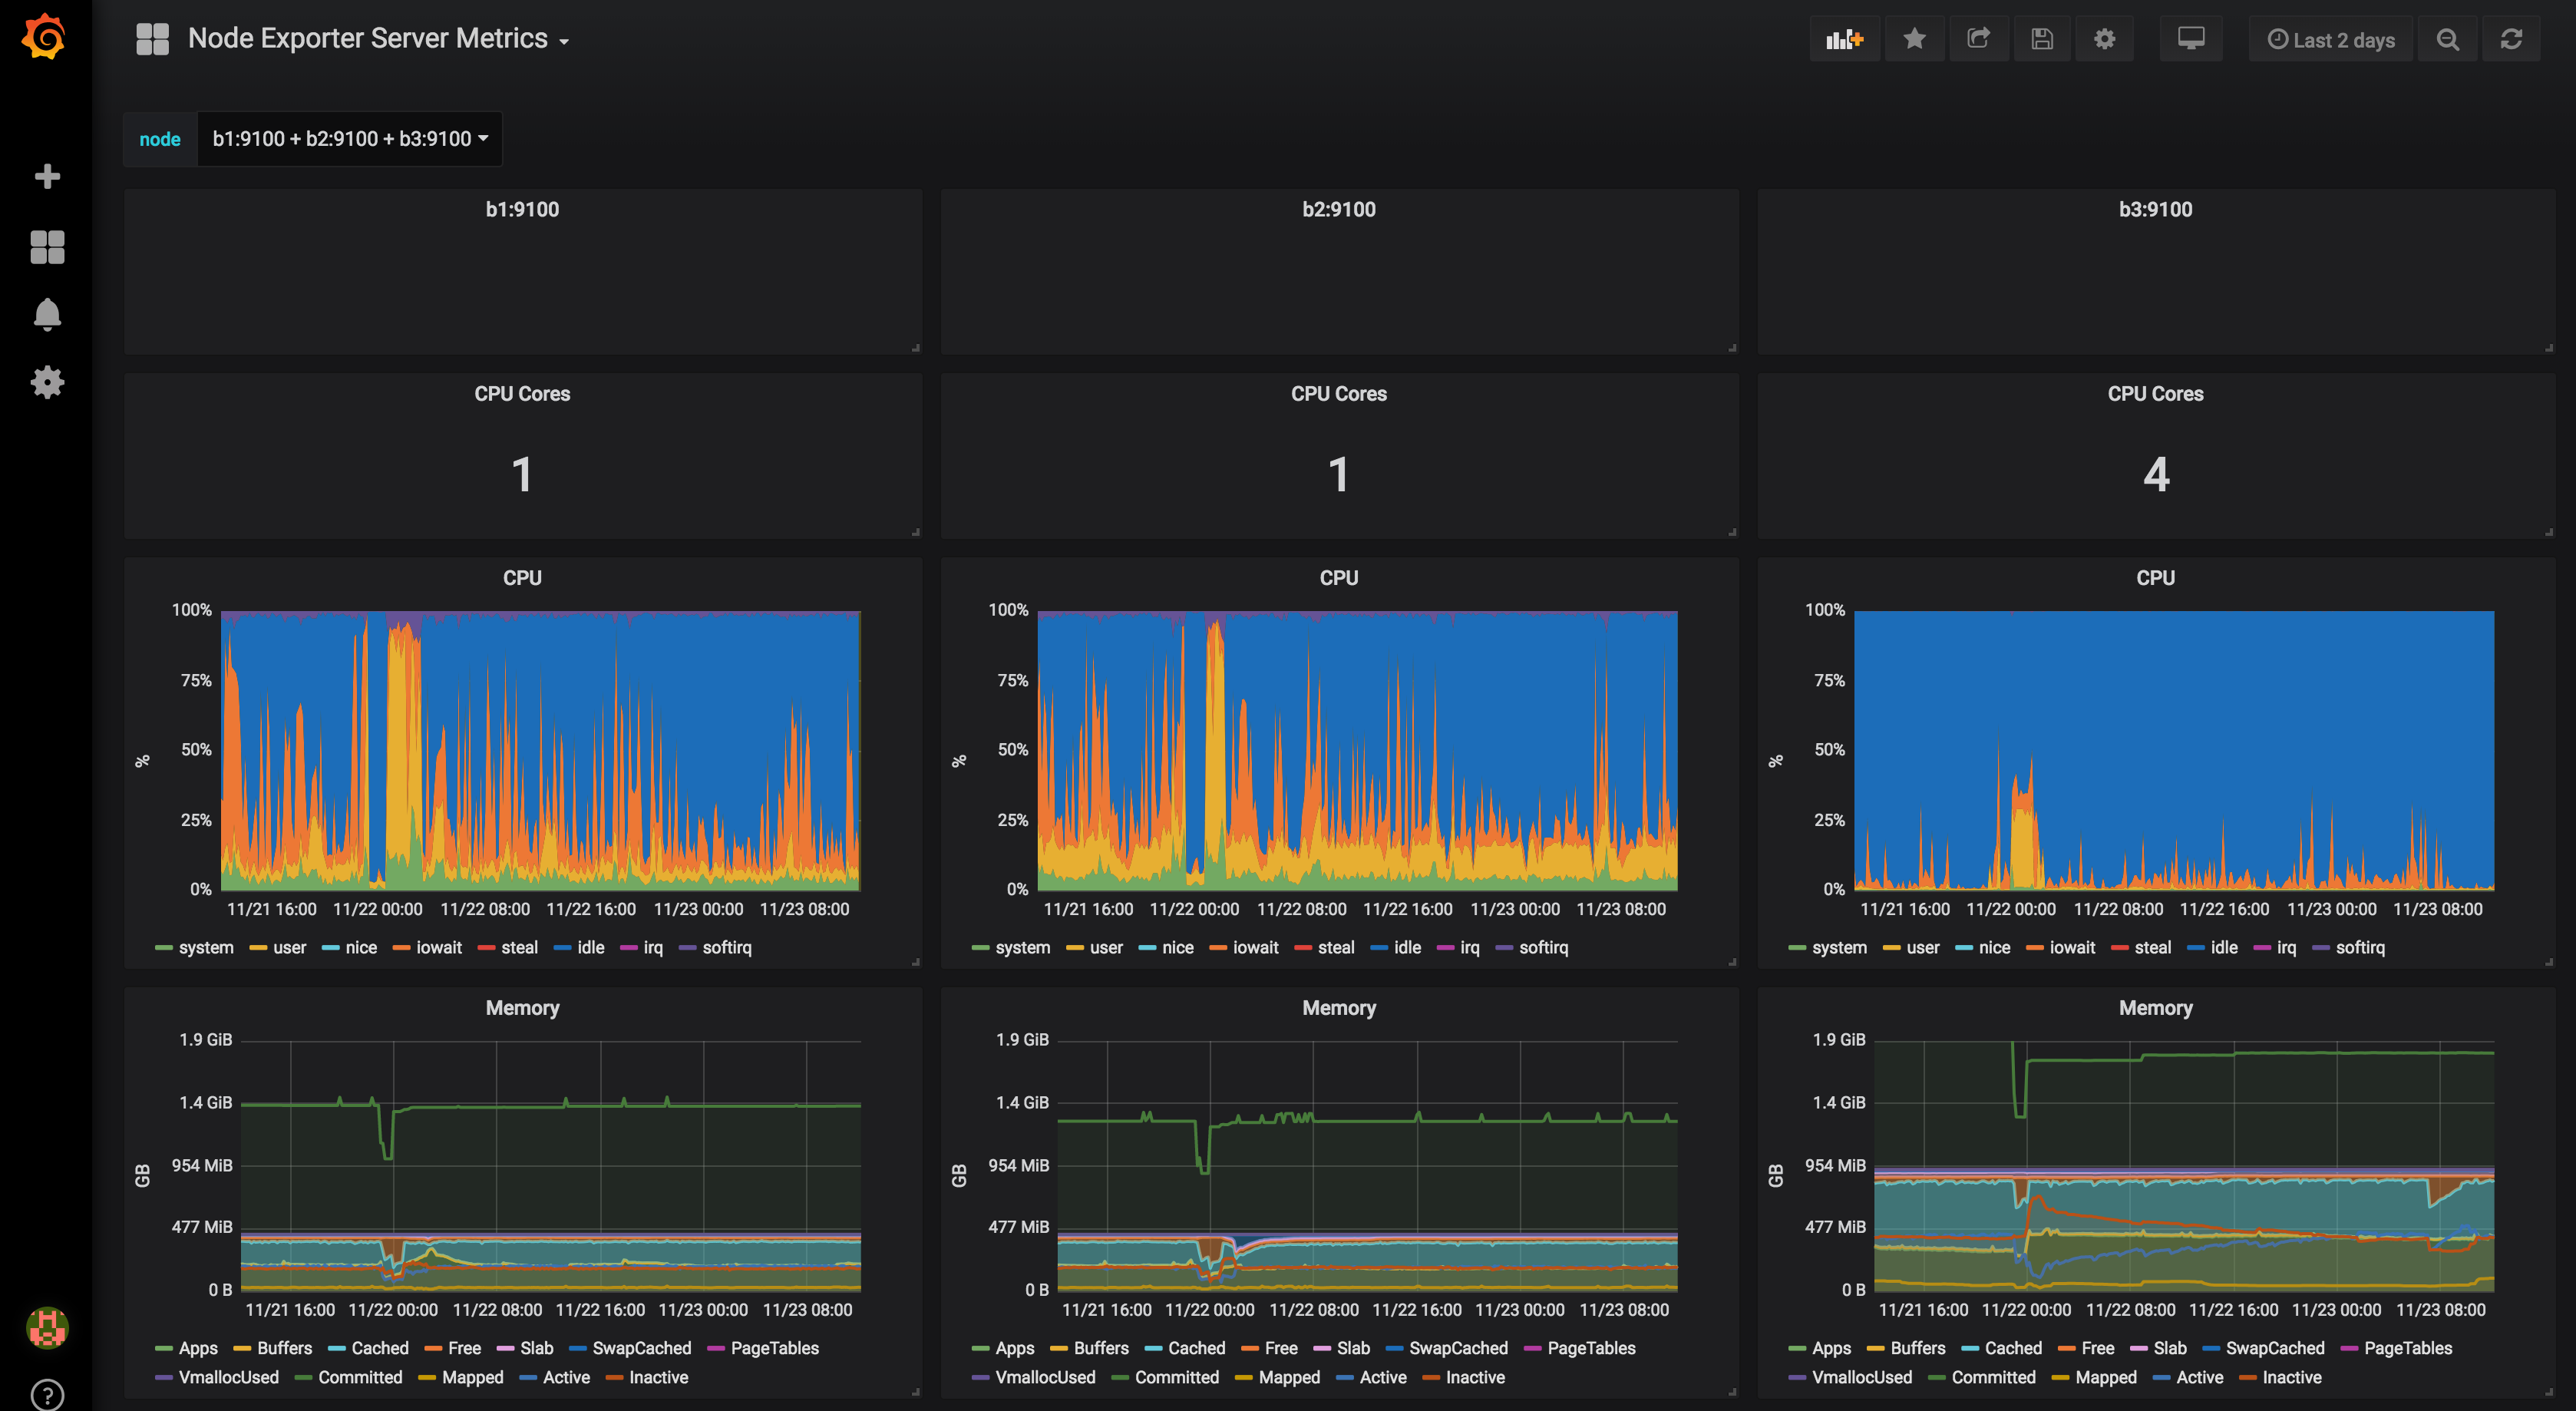Star this dashboard as favorite
Viewport: 2576px width, 1411px height.
1914,39
